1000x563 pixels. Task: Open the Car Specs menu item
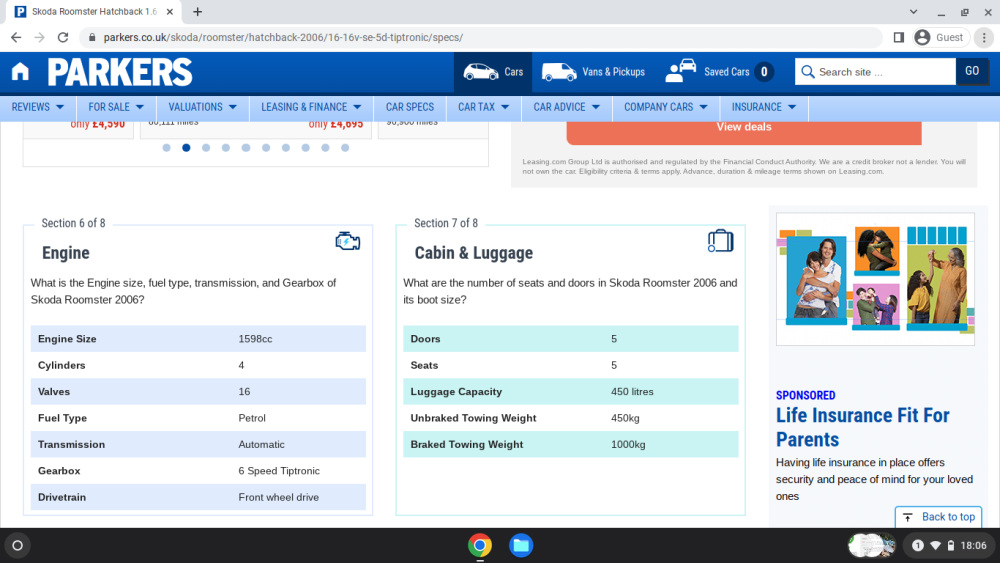410,107
